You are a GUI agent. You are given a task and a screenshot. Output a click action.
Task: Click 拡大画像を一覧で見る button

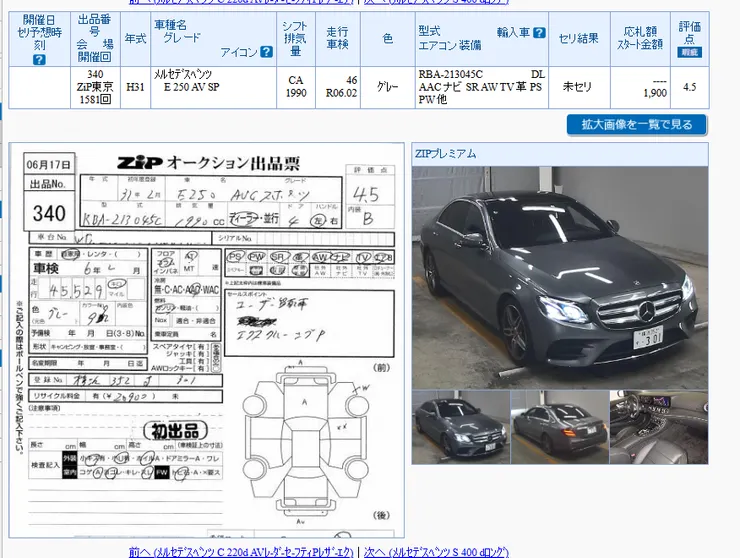(637, 125)
